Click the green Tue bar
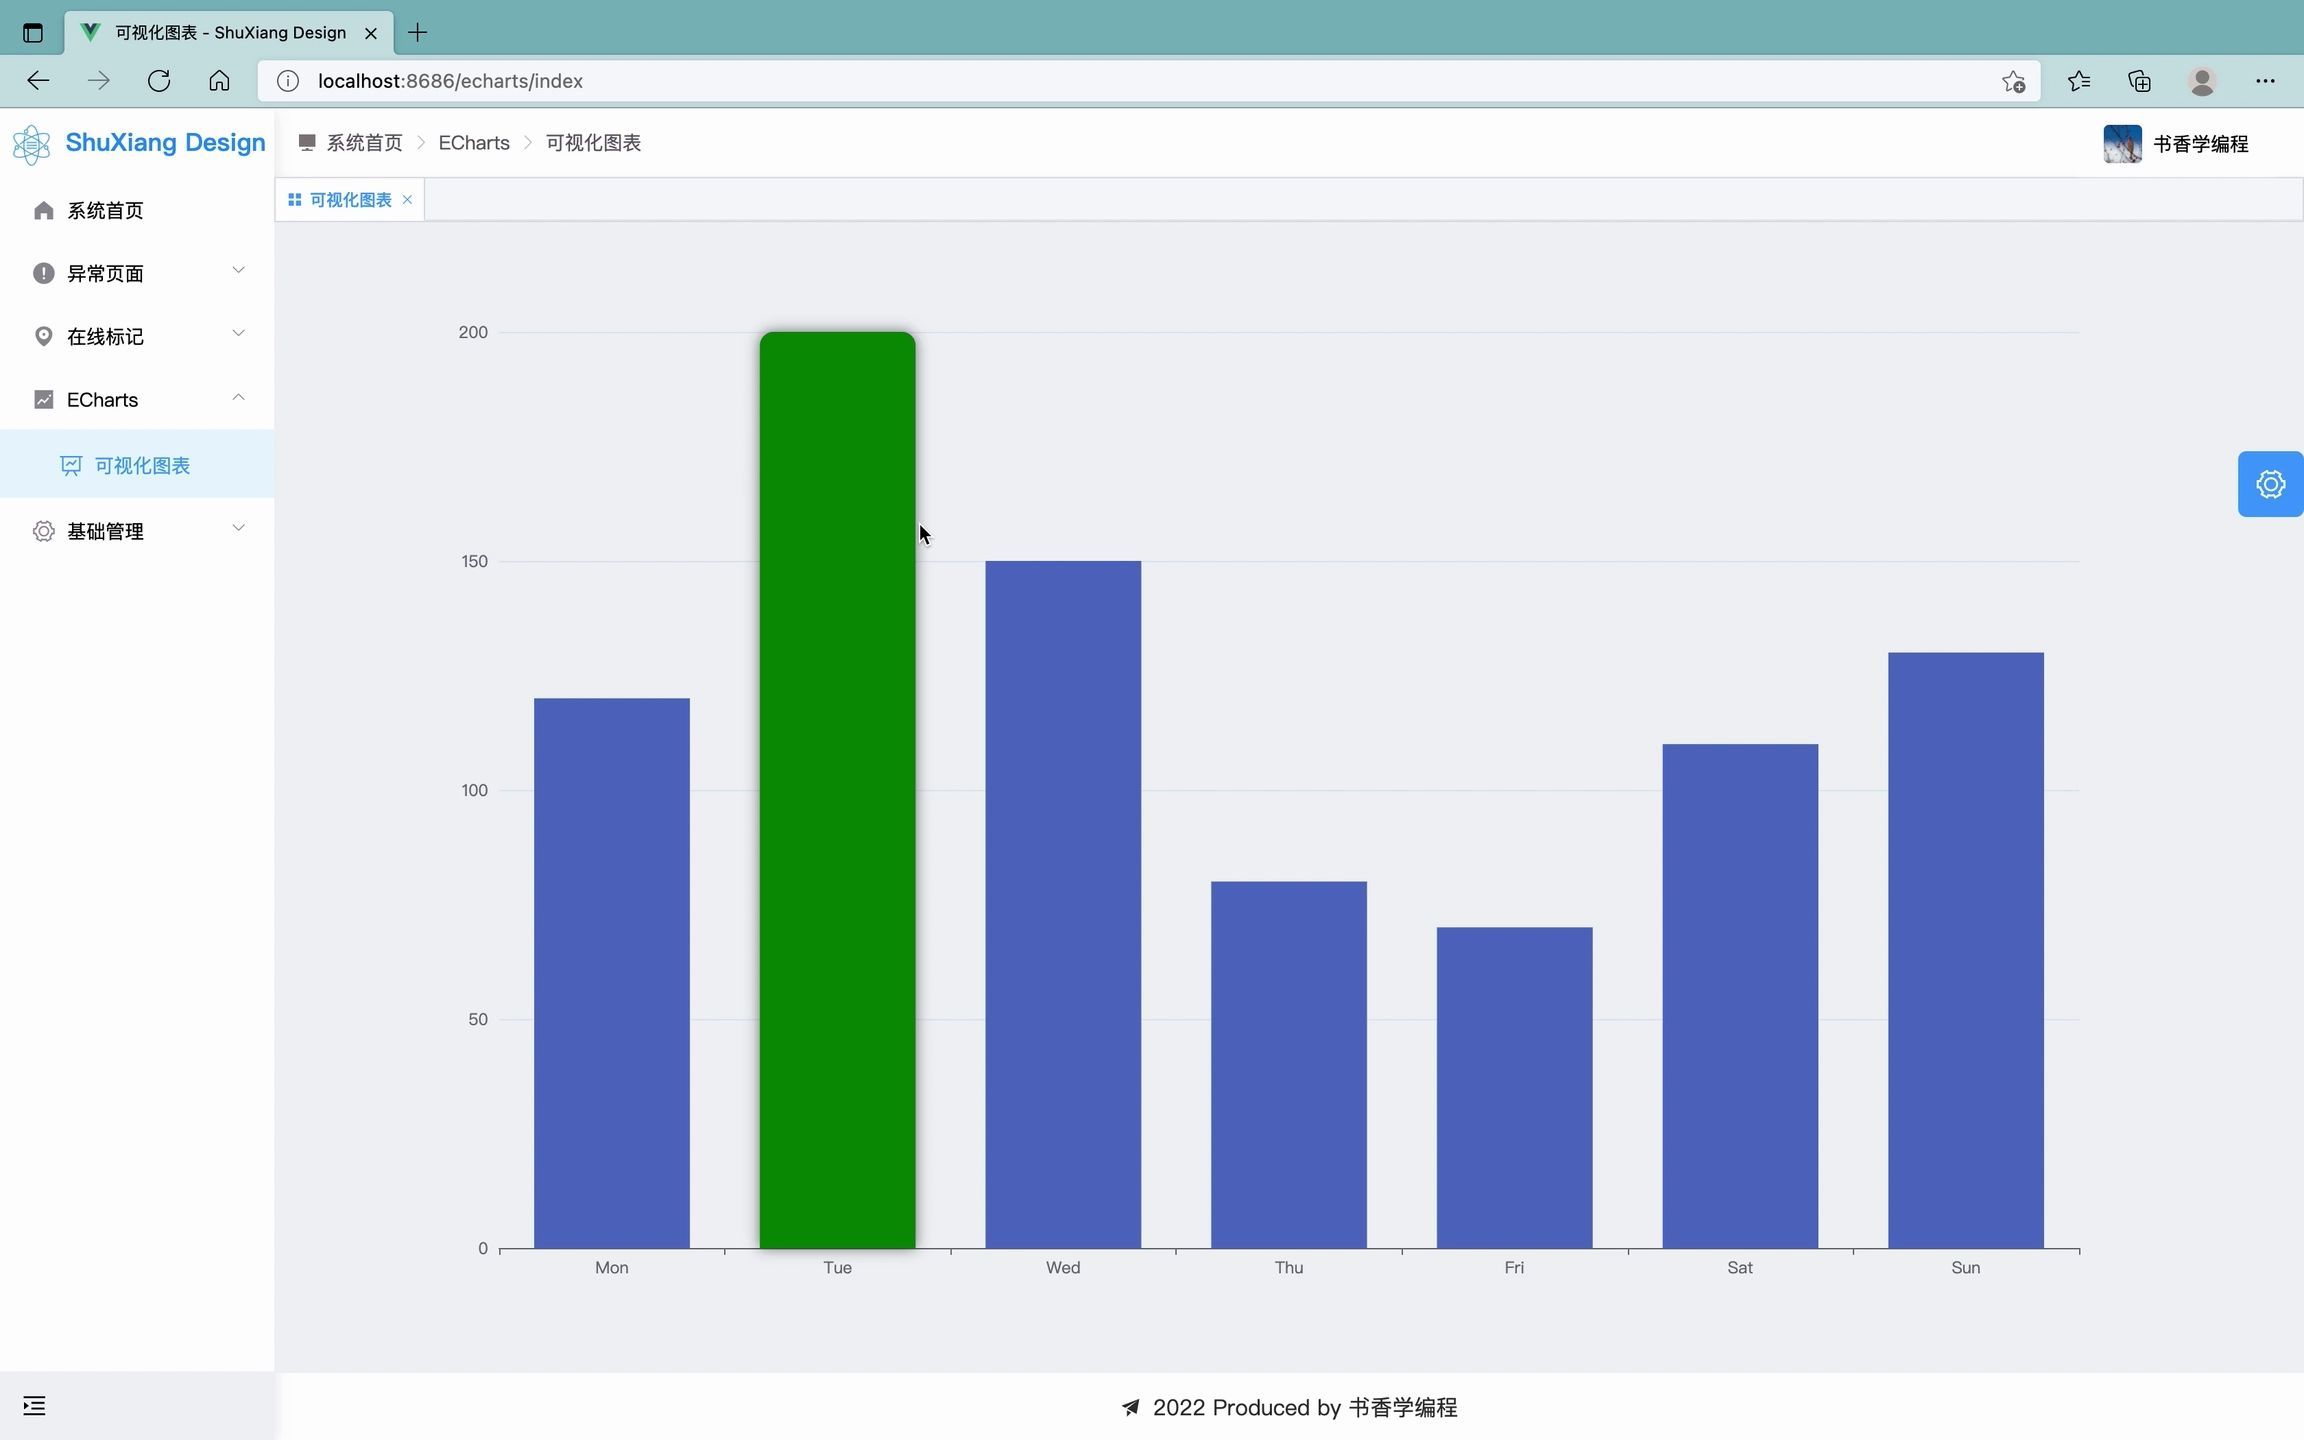 pyautogui.click(x=837, y=790)
